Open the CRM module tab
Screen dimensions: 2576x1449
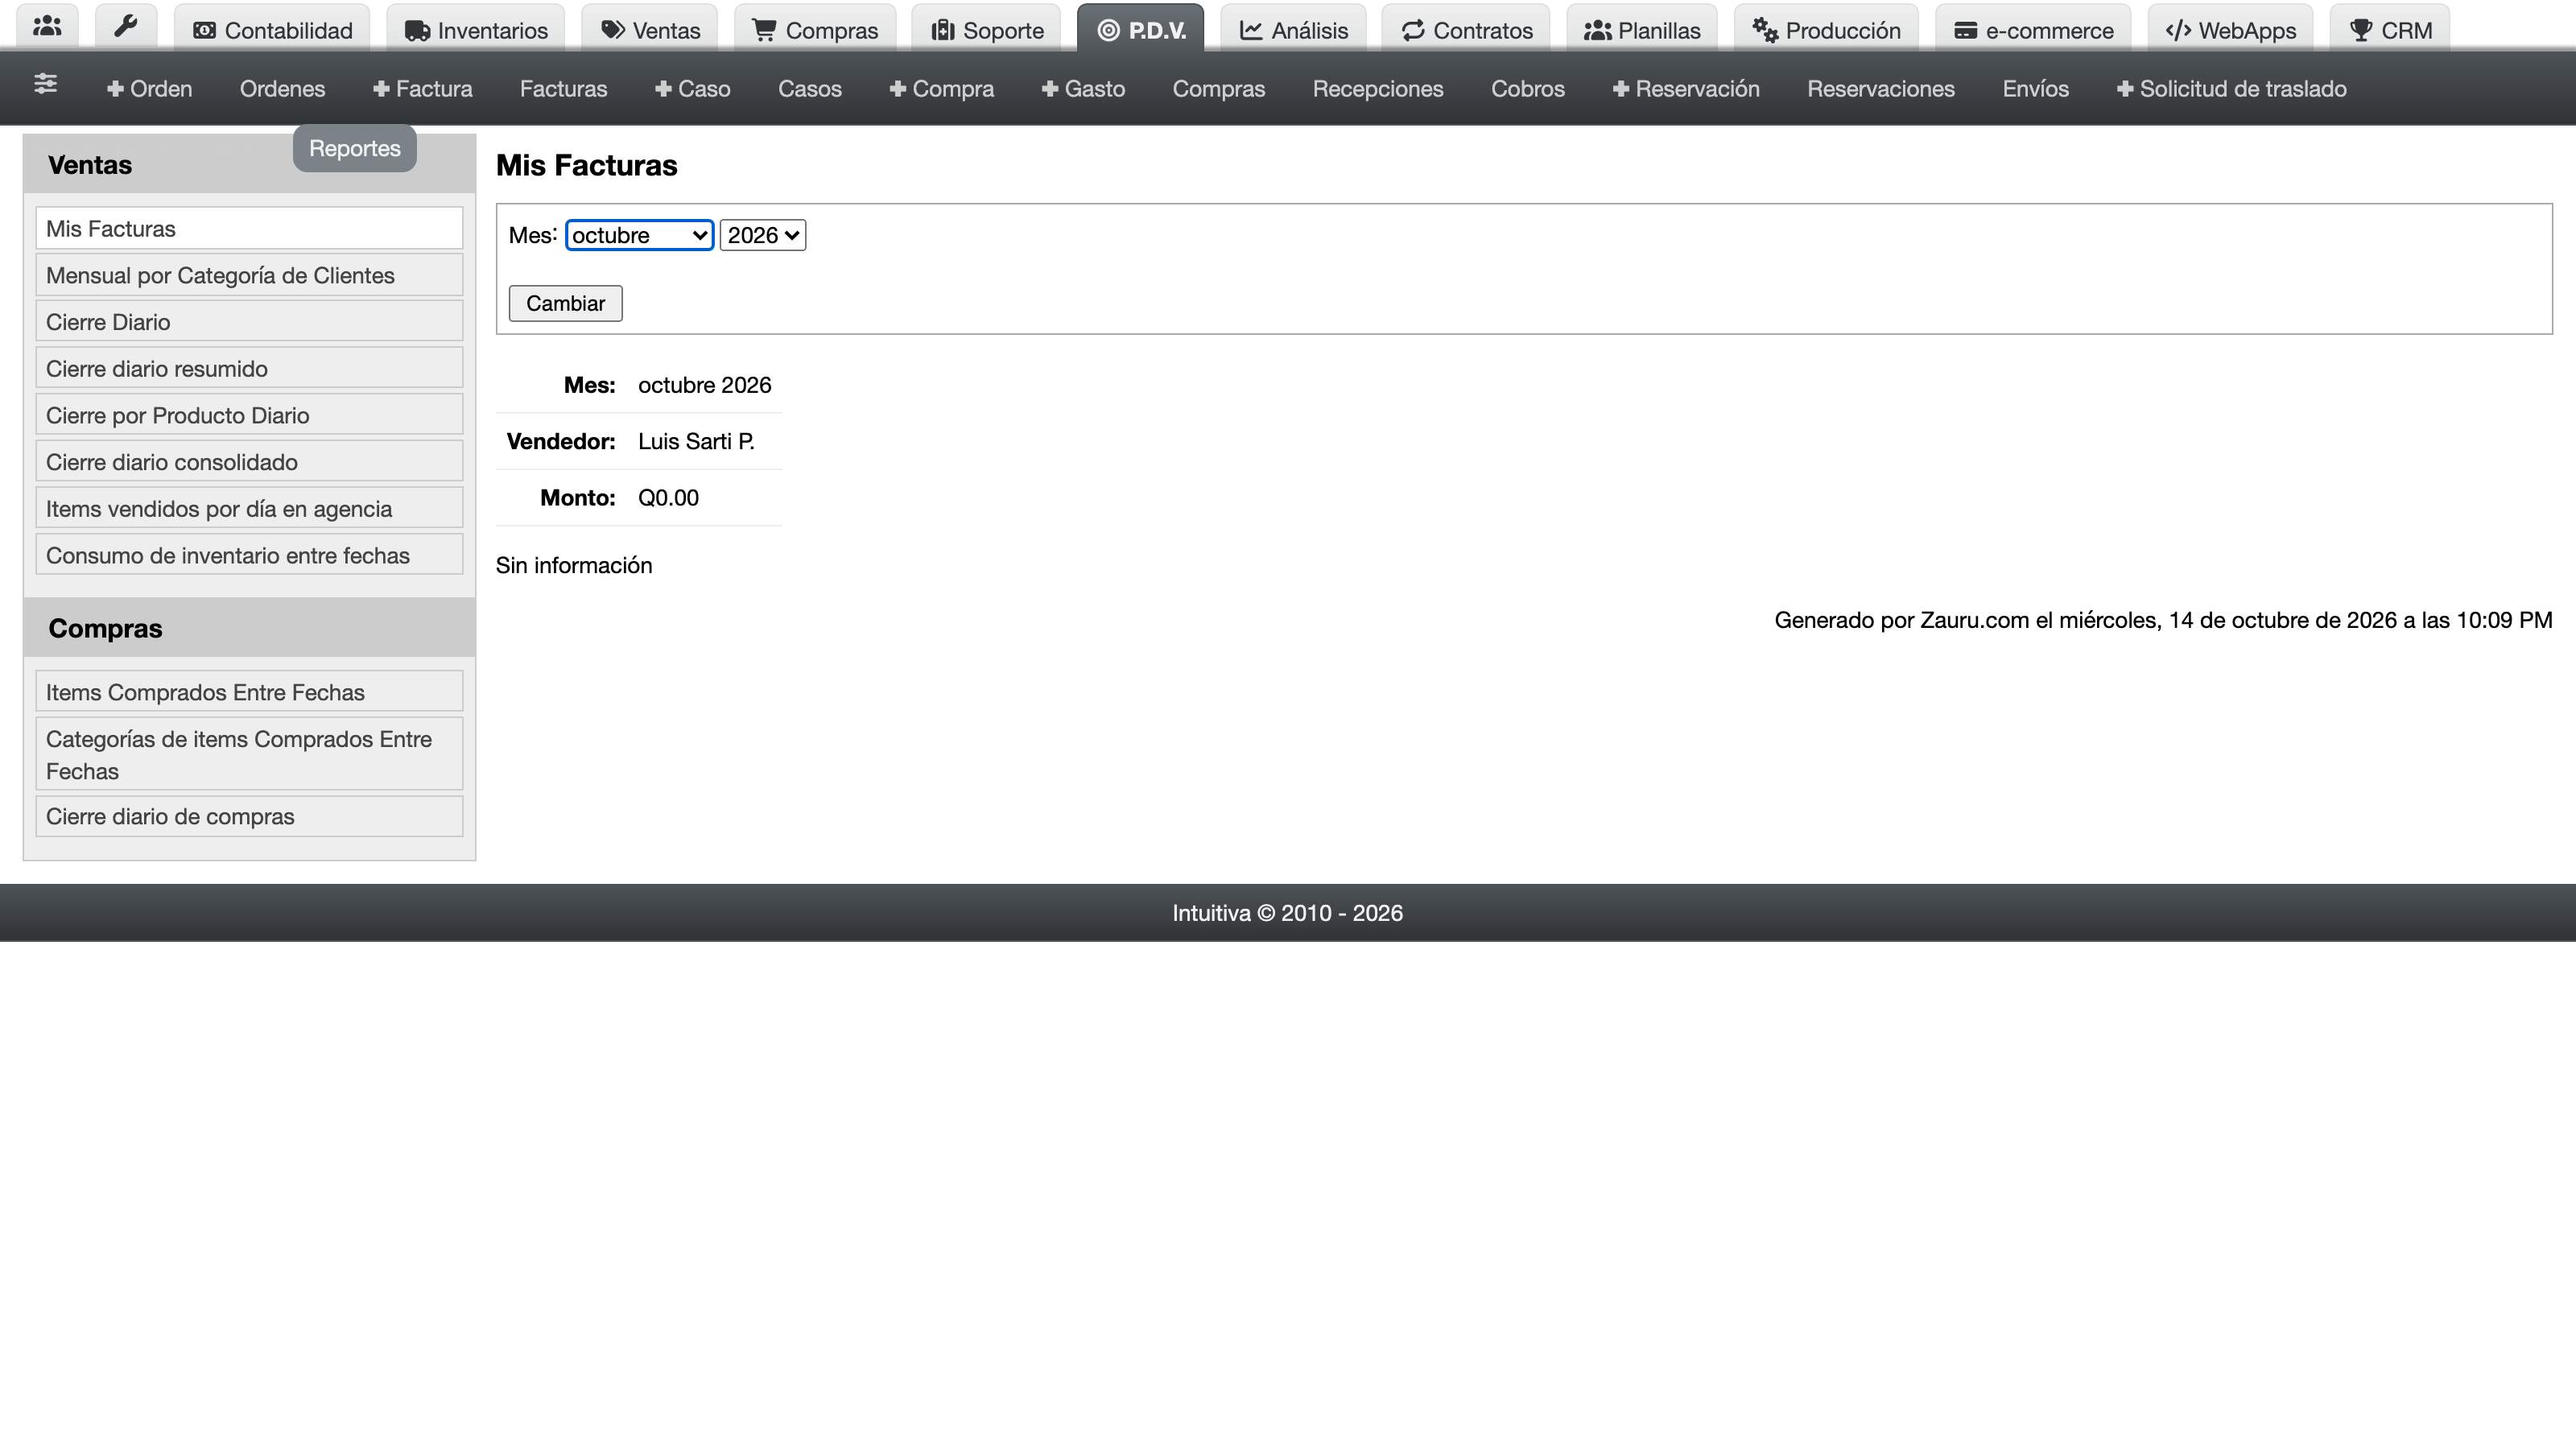pyautogui.click(x=2391, y=30)
